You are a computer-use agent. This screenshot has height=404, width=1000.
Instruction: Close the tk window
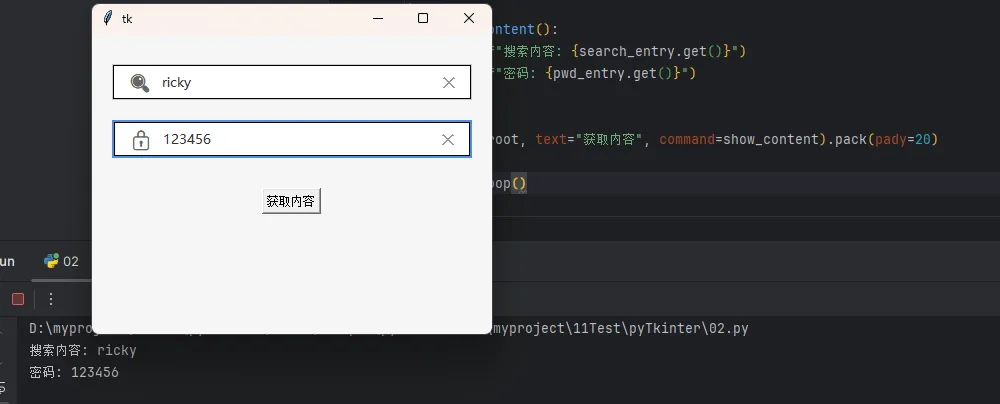(468, 18)
